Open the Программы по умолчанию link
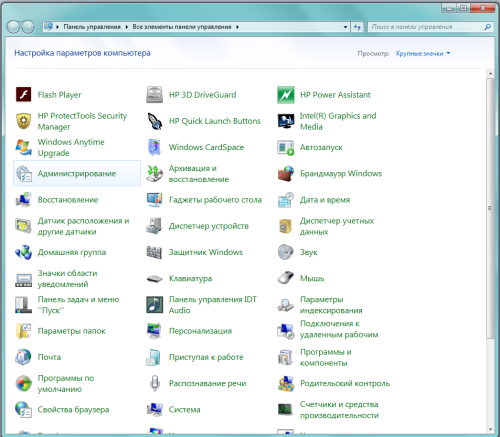Screen dimensions: 500x437 click(66, 384)
